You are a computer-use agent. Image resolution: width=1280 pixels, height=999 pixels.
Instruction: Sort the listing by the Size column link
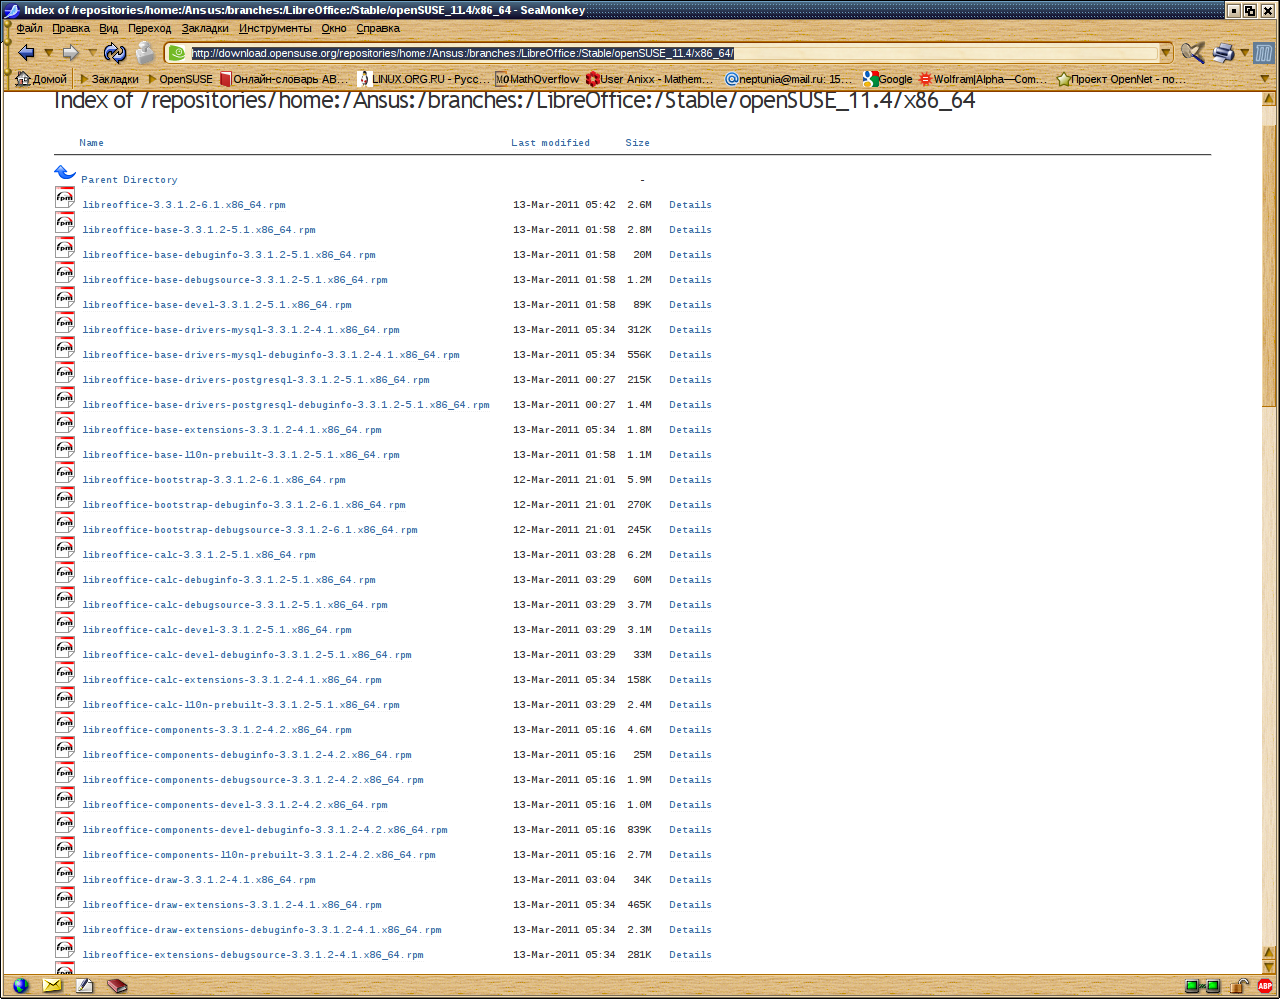coord(638,143)
